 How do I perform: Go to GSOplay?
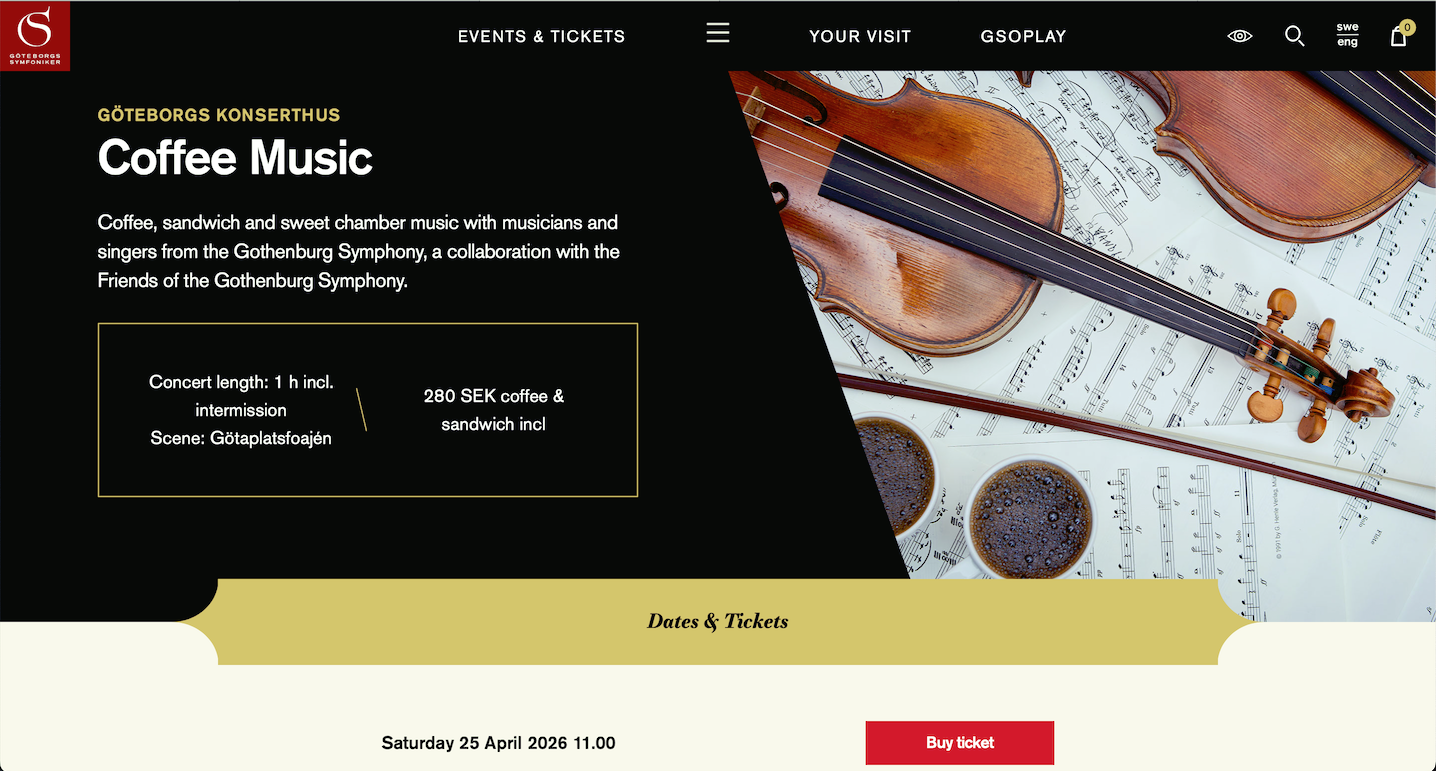(1023, 36)
